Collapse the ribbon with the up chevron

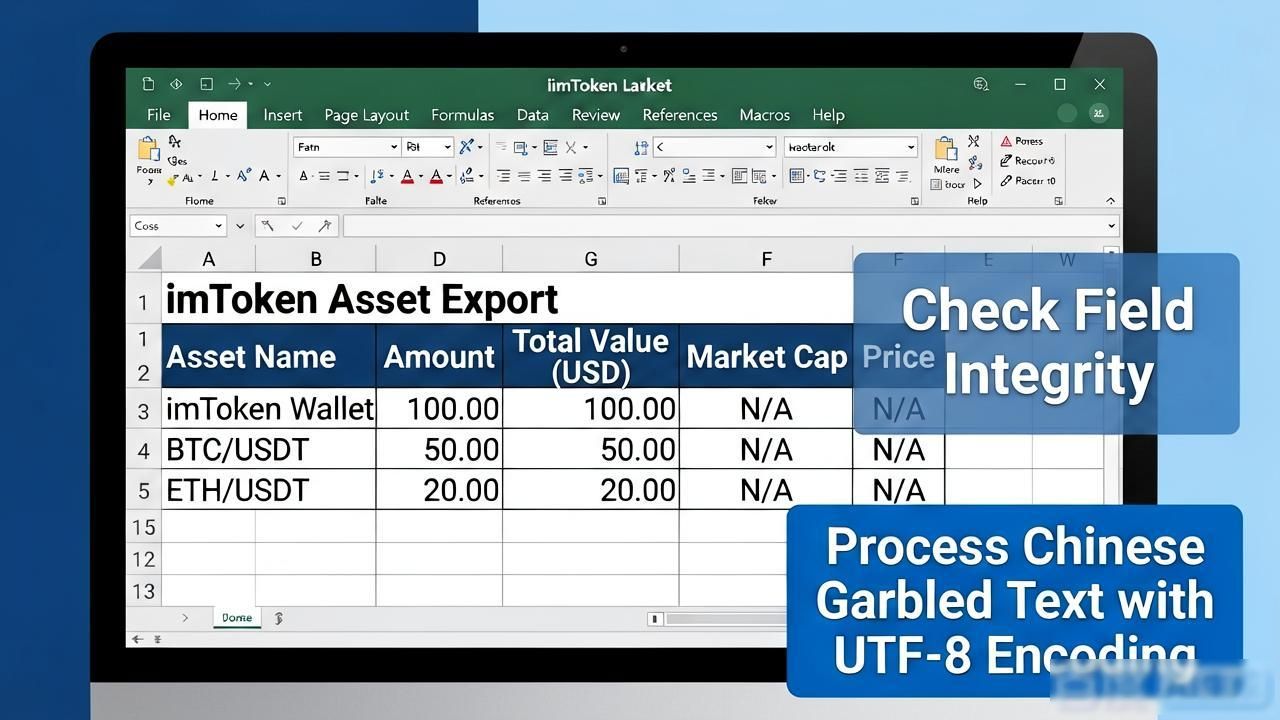point(1111,201)
